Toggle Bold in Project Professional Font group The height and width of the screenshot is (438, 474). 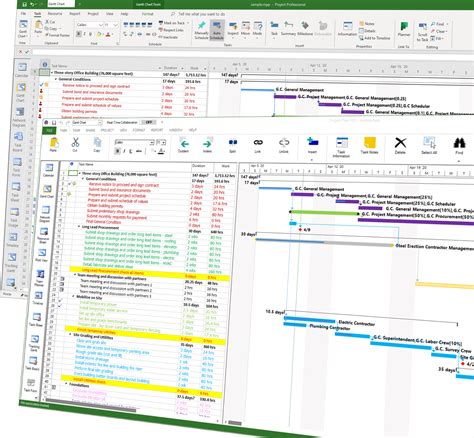click(x=79, y=34)
